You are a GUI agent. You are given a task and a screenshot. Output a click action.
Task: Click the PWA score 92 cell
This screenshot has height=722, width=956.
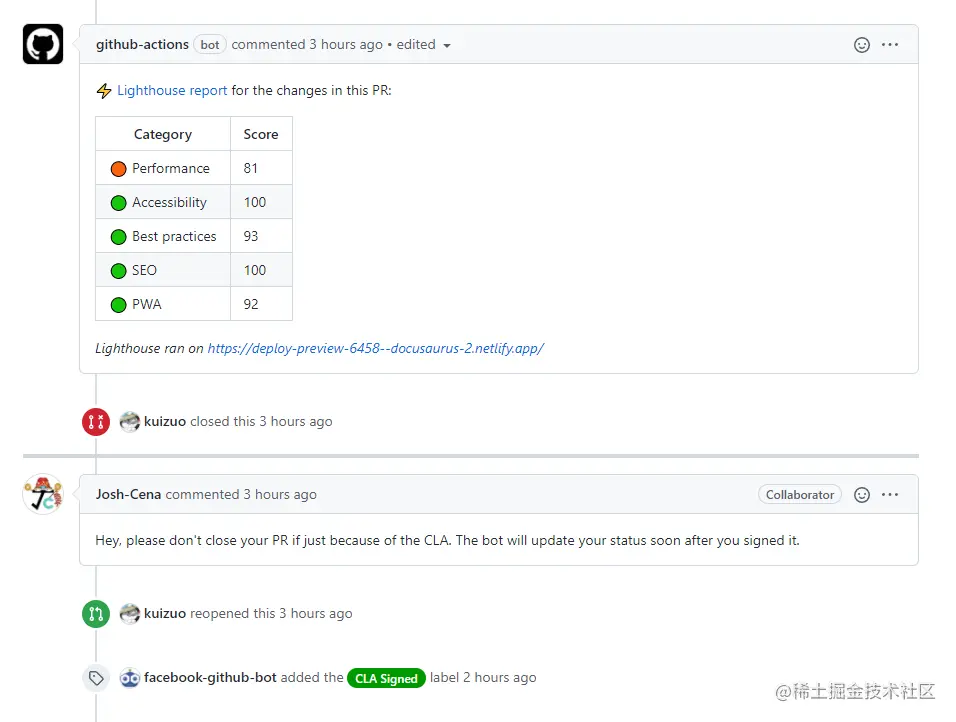coord(262,304)
